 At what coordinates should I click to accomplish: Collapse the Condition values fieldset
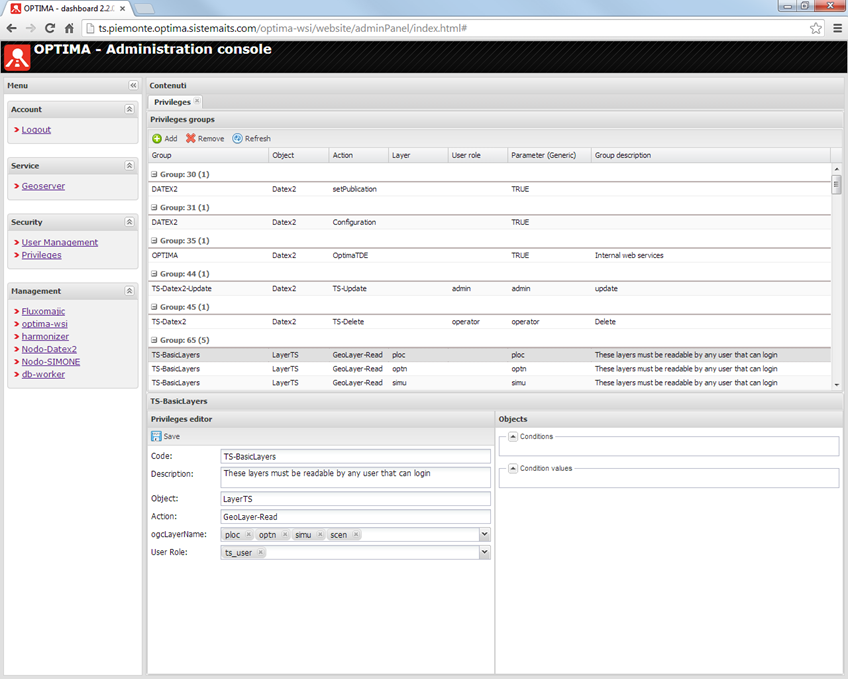tap(512, 468)
